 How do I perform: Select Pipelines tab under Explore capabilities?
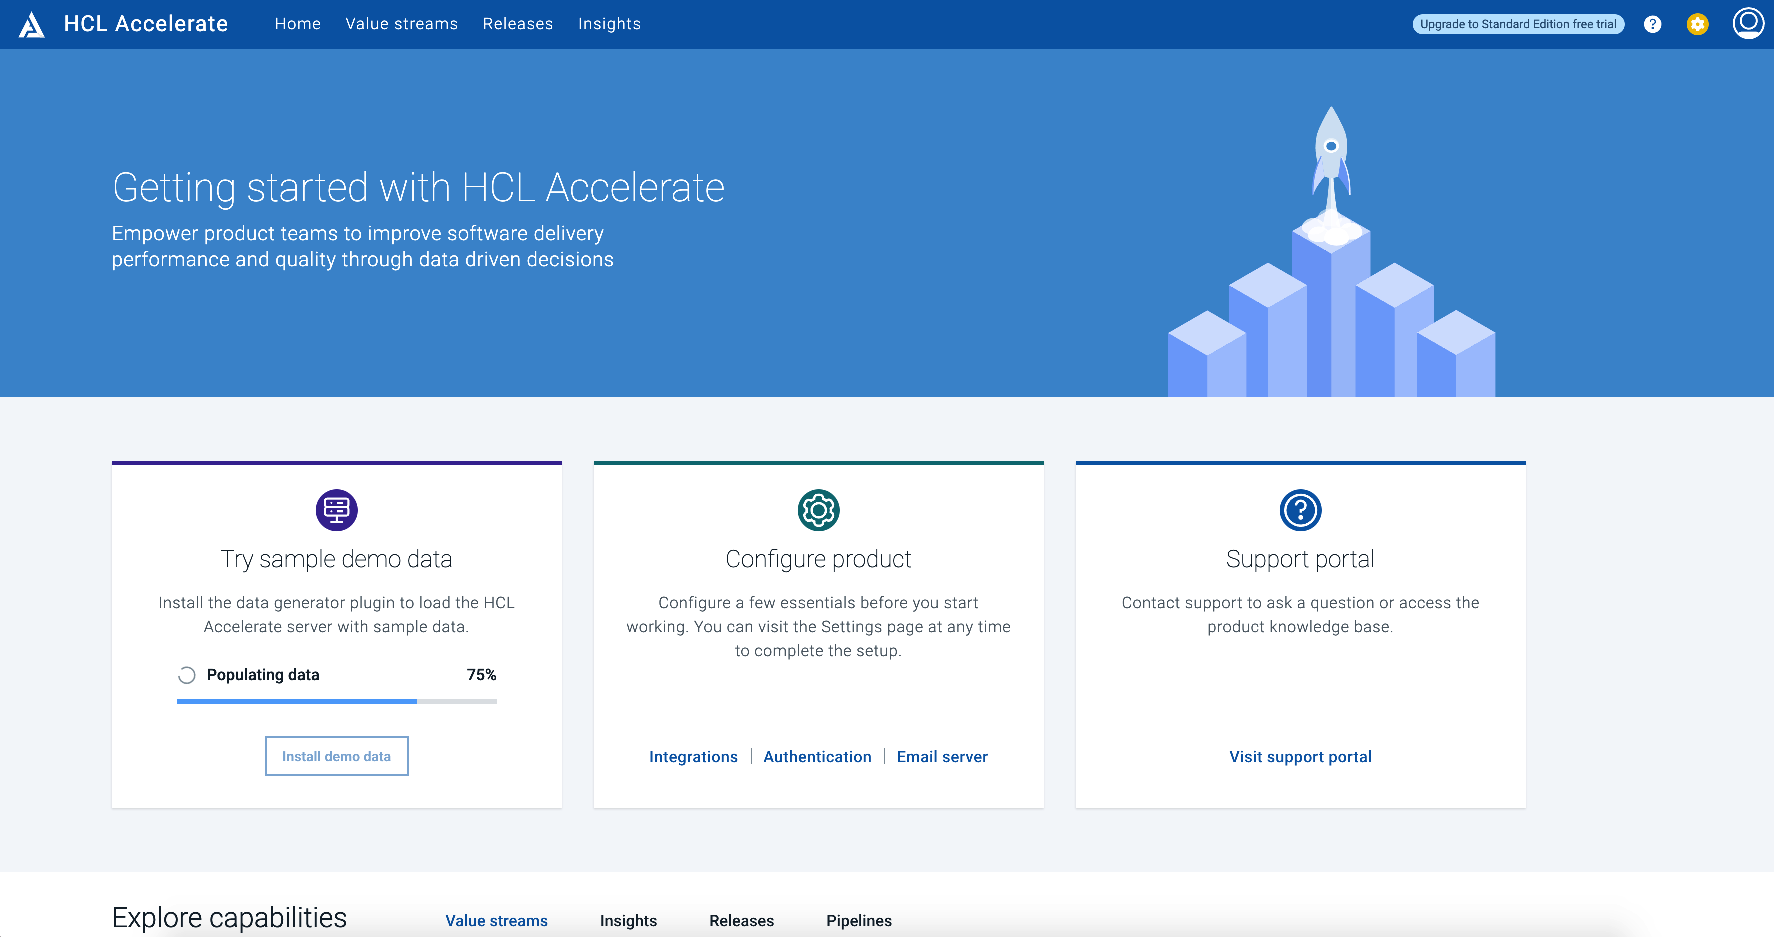(859, 921)
